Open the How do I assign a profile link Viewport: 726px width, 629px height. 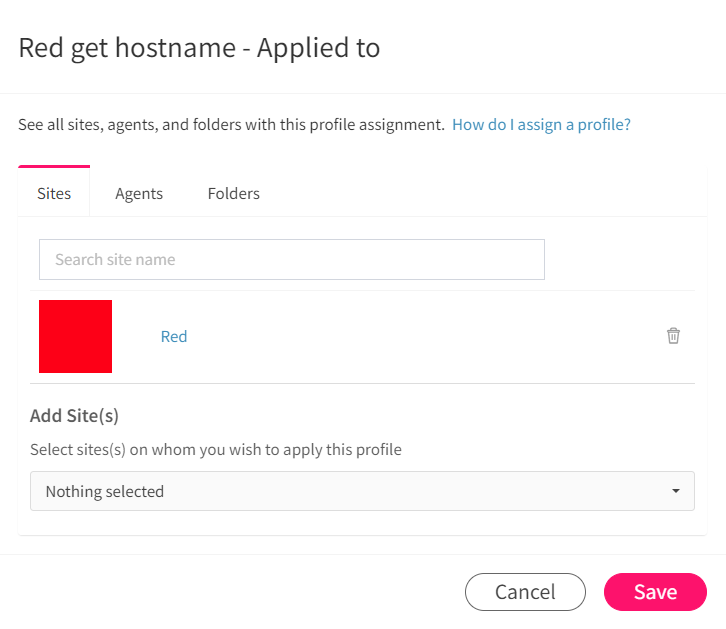[541, 125]
